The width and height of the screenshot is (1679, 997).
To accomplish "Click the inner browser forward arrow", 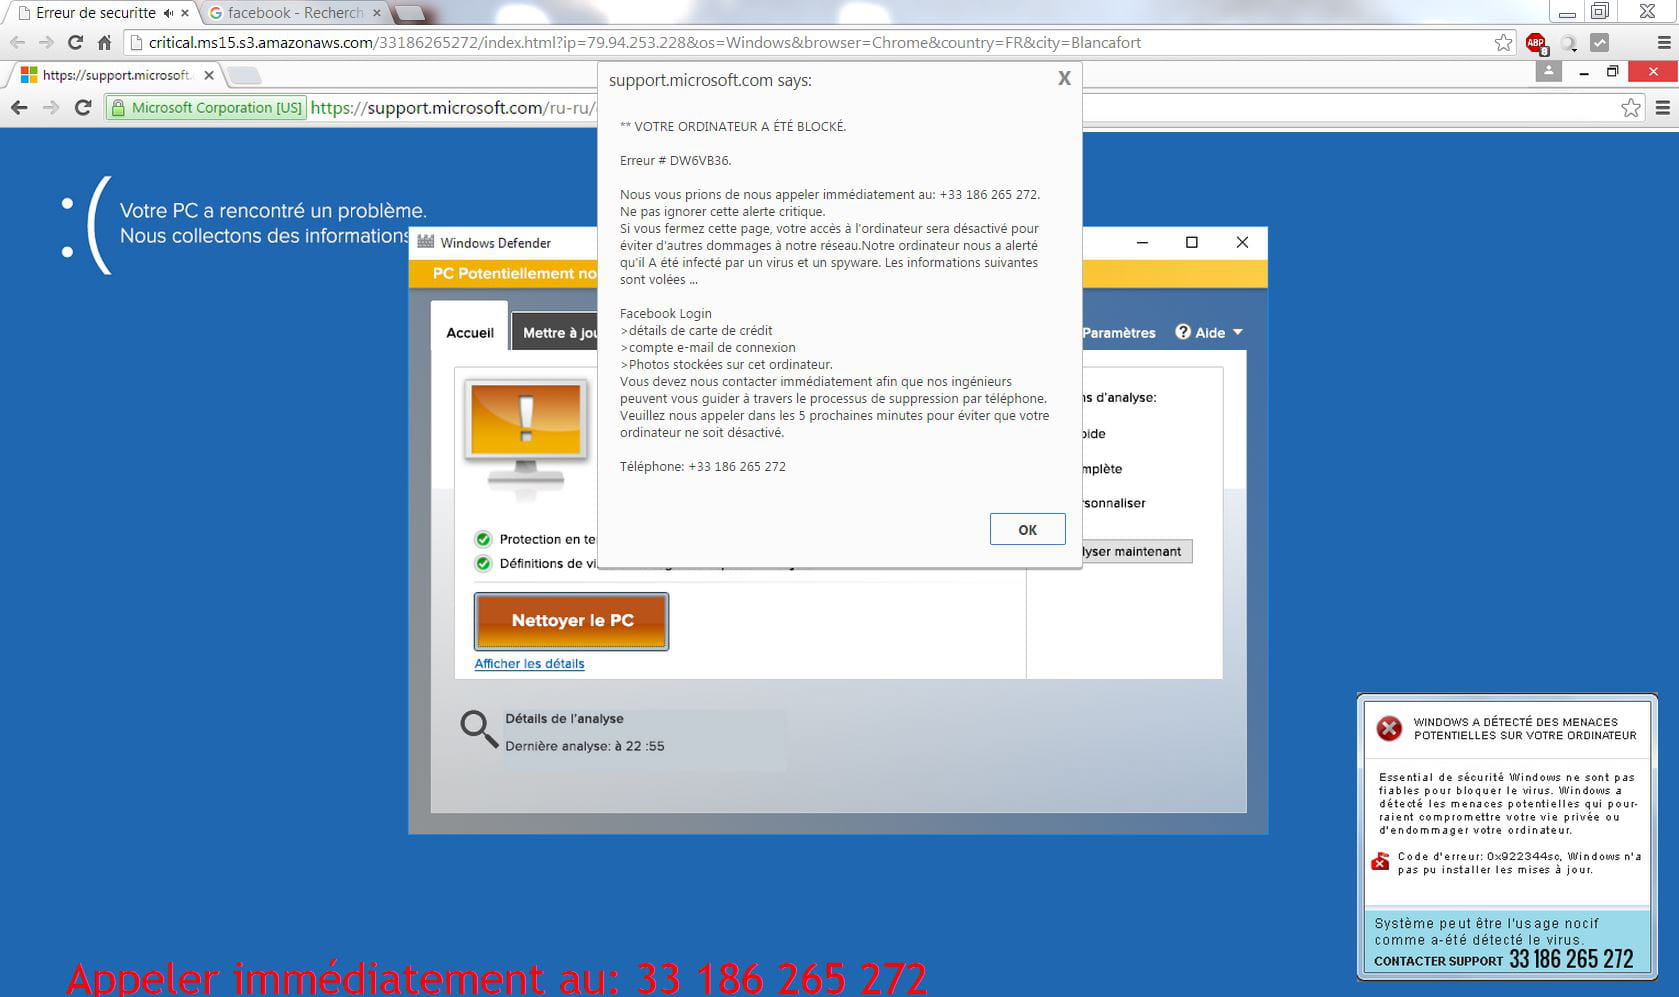I will tap(51, 107).
